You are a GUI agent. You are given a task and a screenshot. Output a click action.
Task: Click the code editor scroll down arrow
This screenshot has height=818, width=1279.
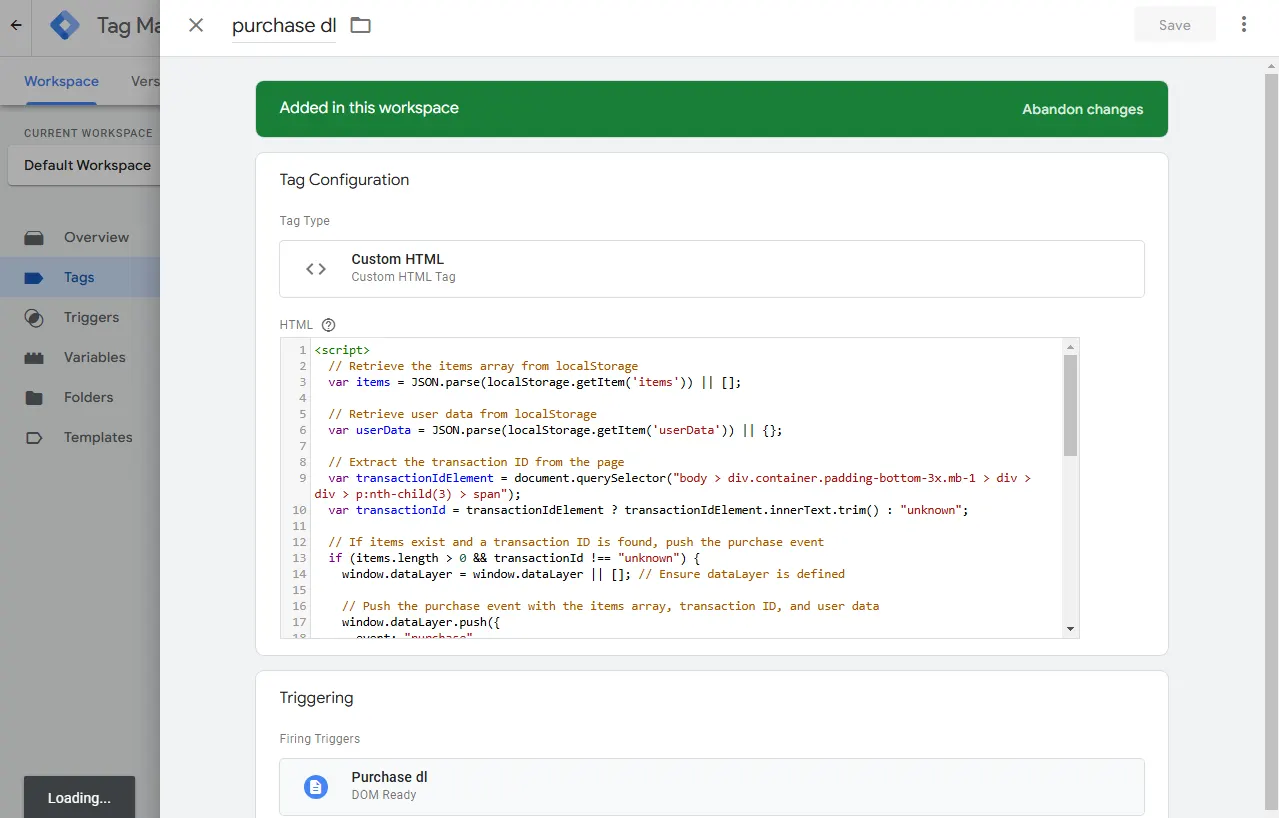pos(1070,628)
